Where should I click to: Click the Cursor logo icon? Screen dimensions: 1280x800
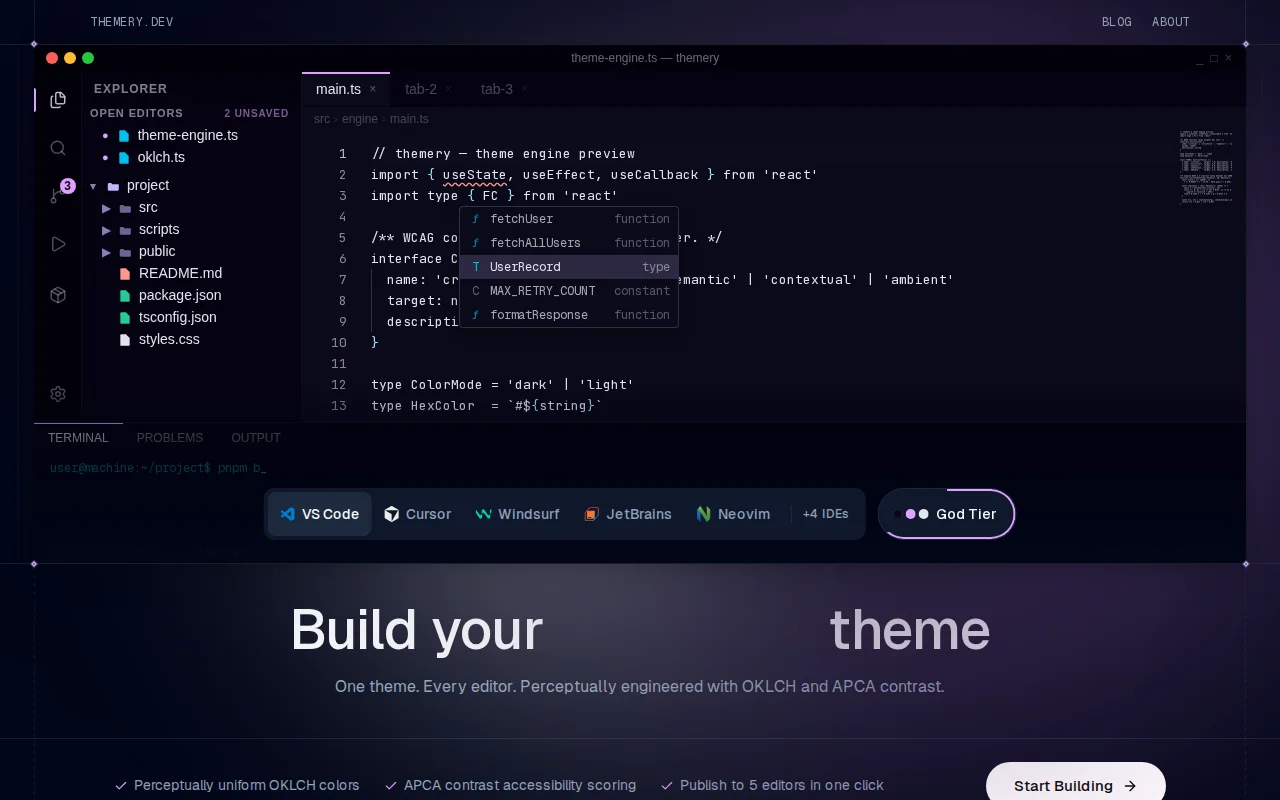392,514
